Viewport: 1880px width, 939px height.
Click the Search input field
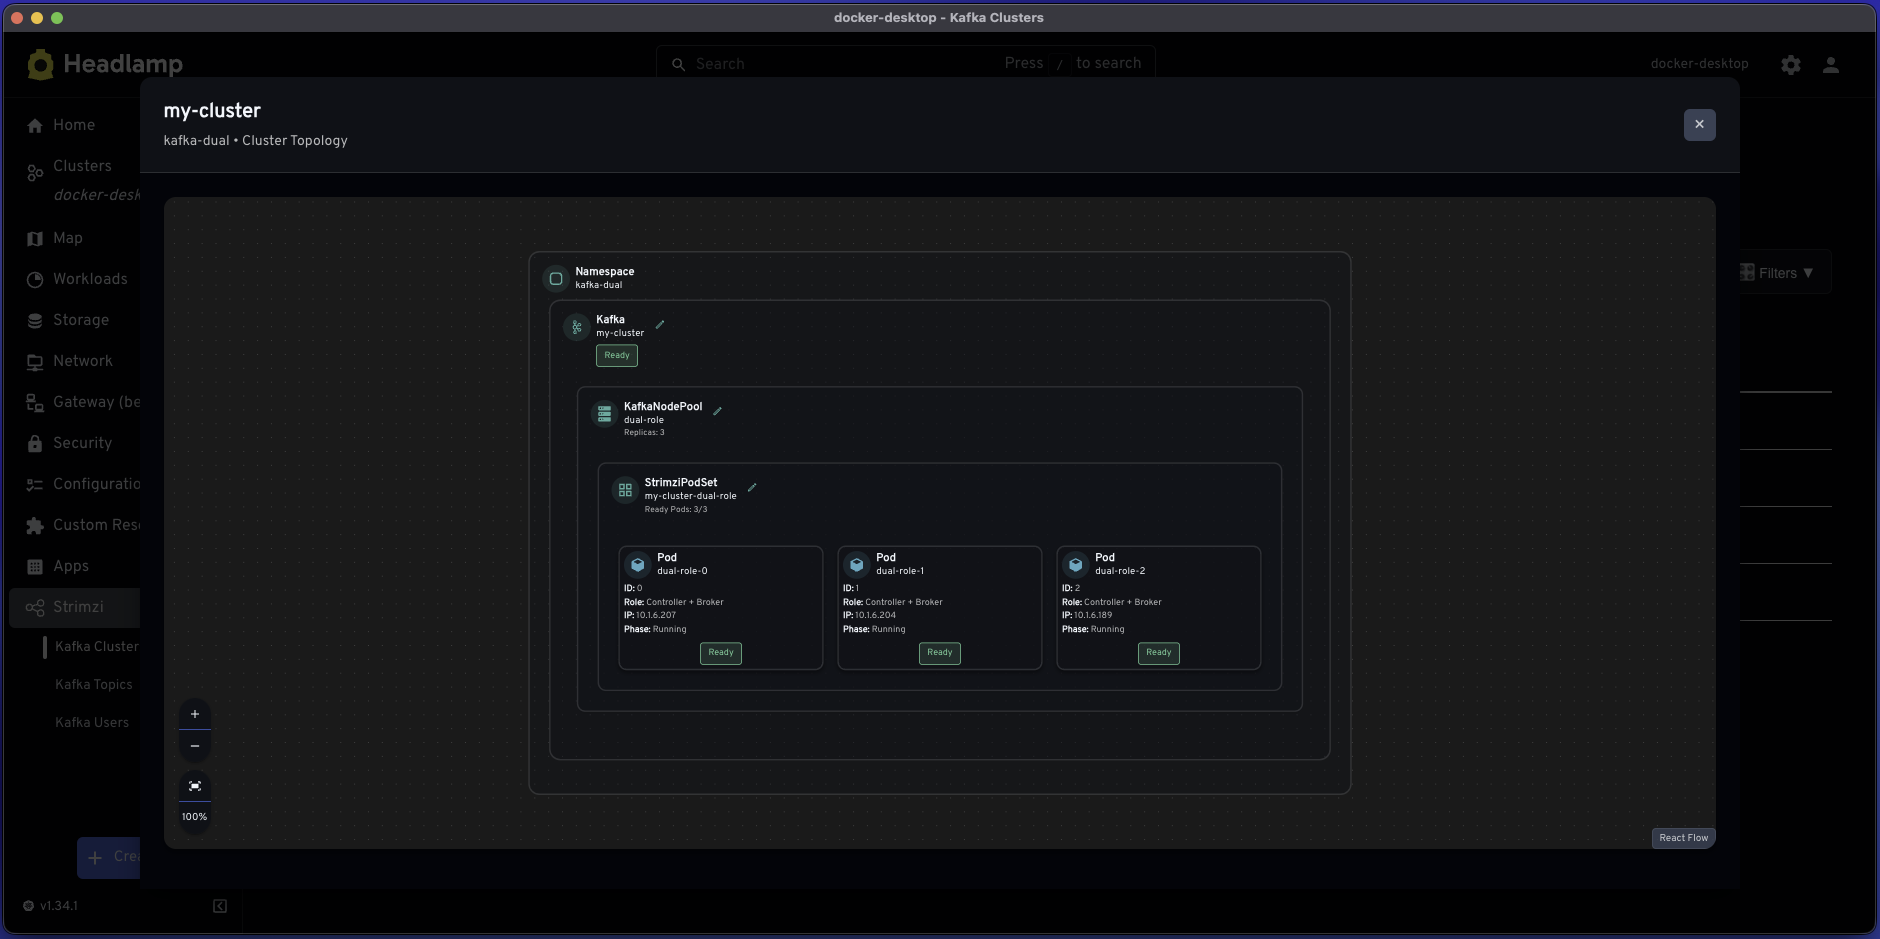point(850,64)
